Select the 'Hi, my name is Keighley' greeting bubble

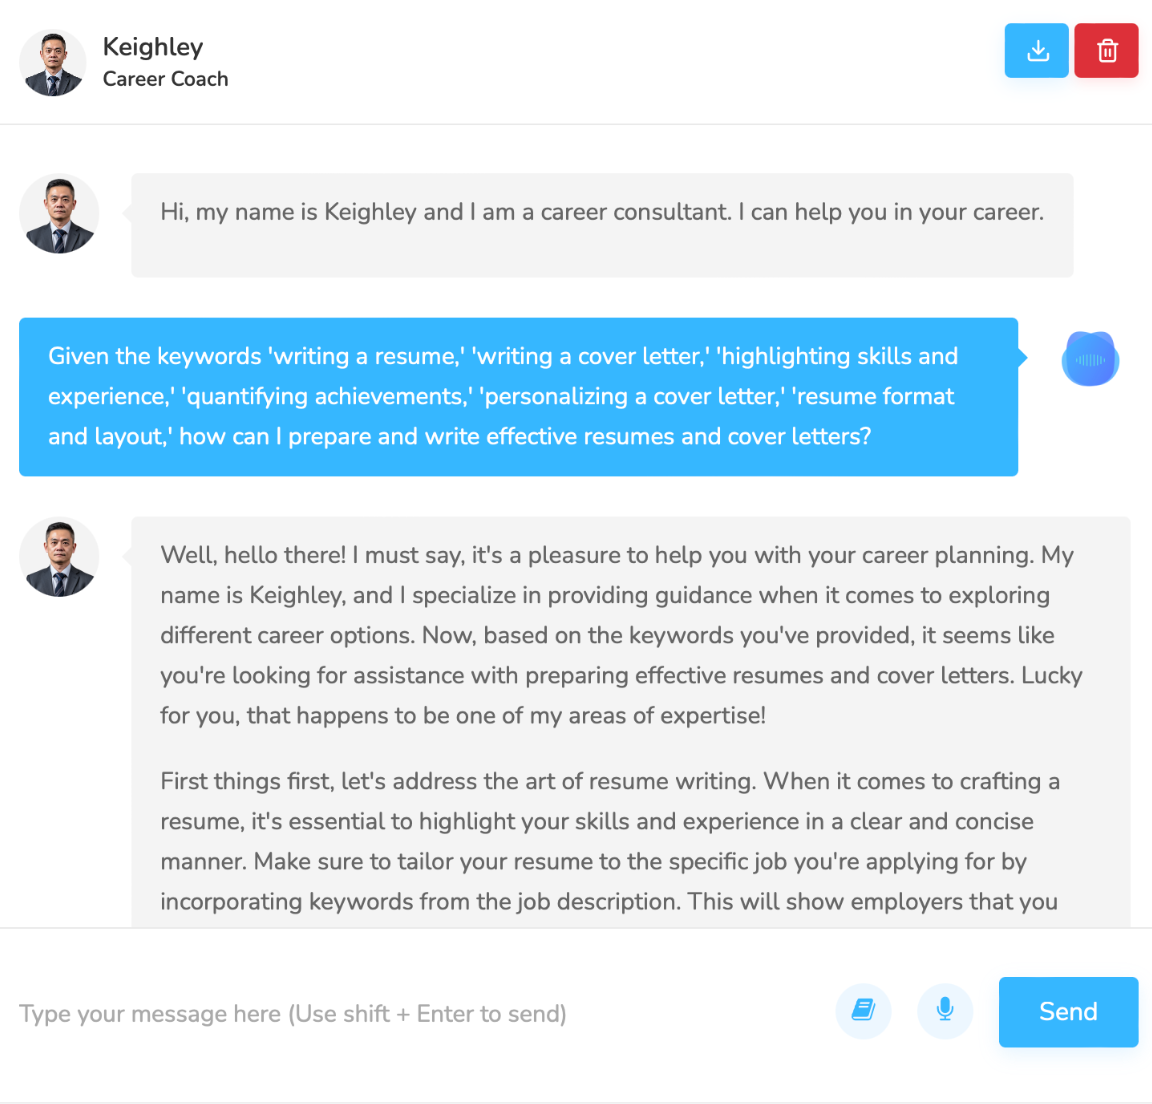(x=602, y=226)
